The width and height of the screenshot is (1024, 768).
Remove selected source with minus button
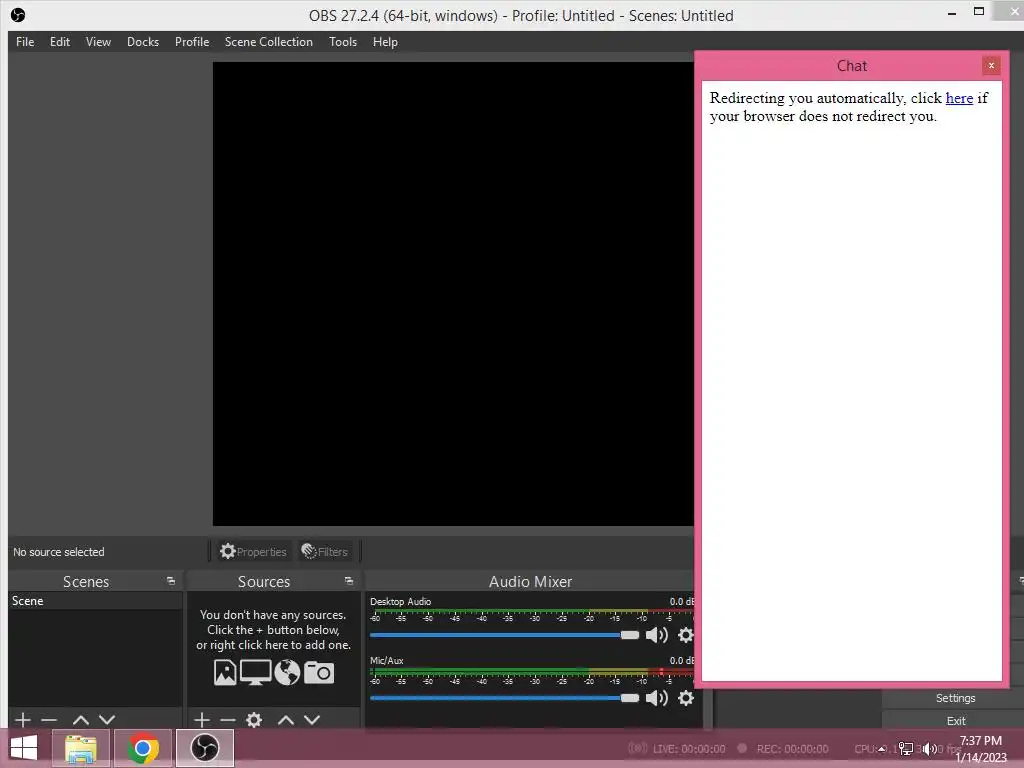(228, 720)
